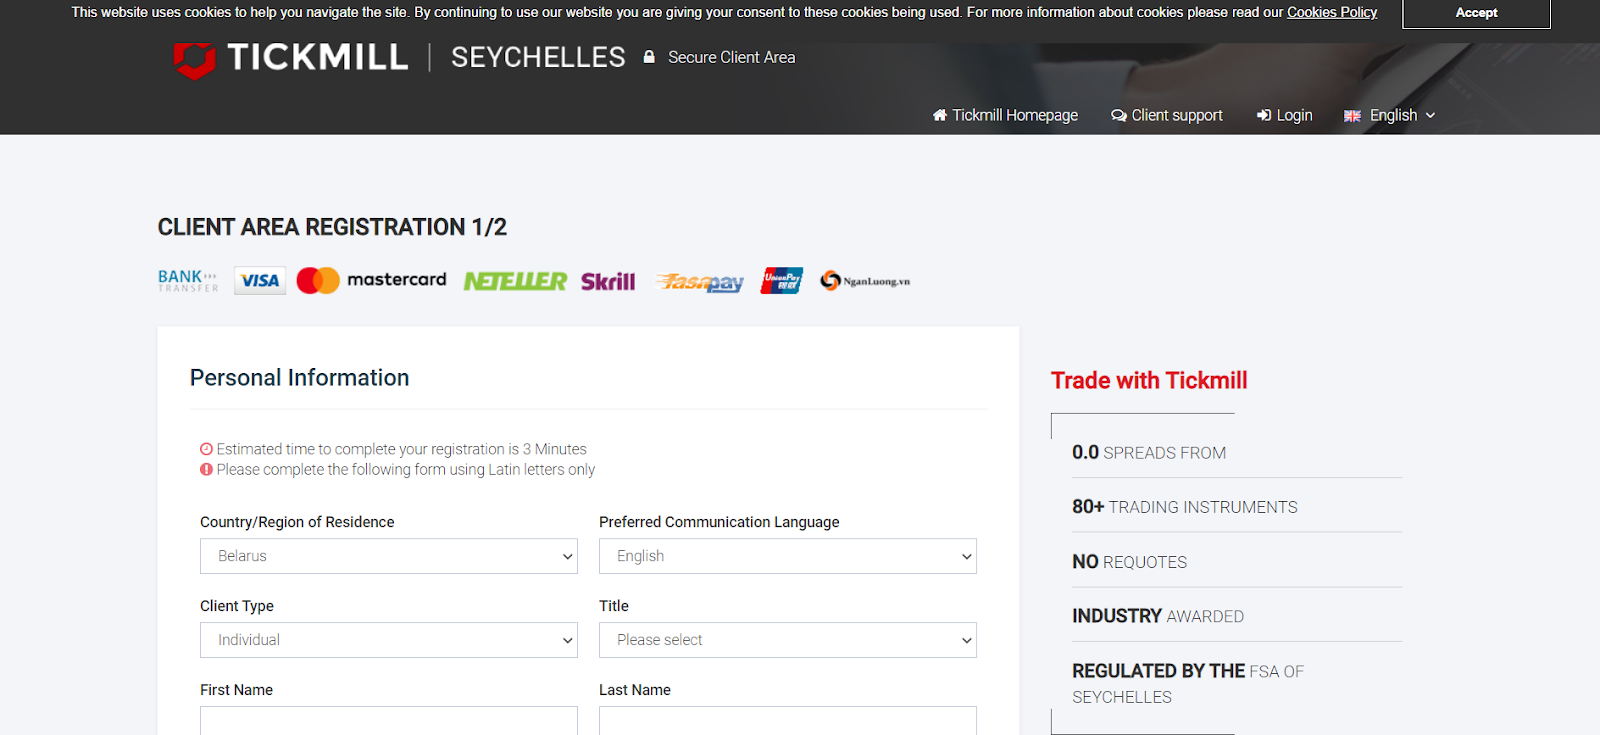The width and height of the screenshot is (1600, 735).
Task: Click the Trade with Tickmill heading
Action: pos(1149,380)
